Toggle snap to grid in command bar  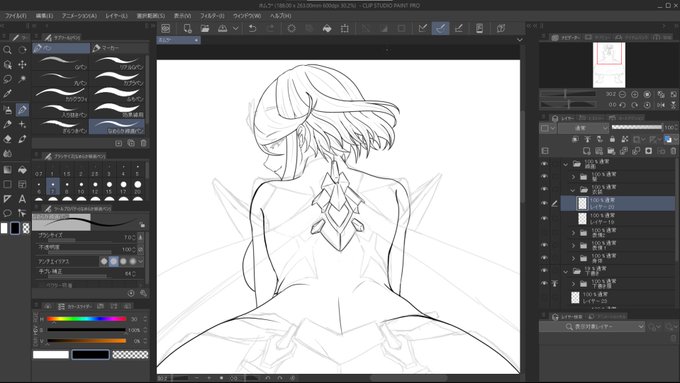click(x=458, y=29)
